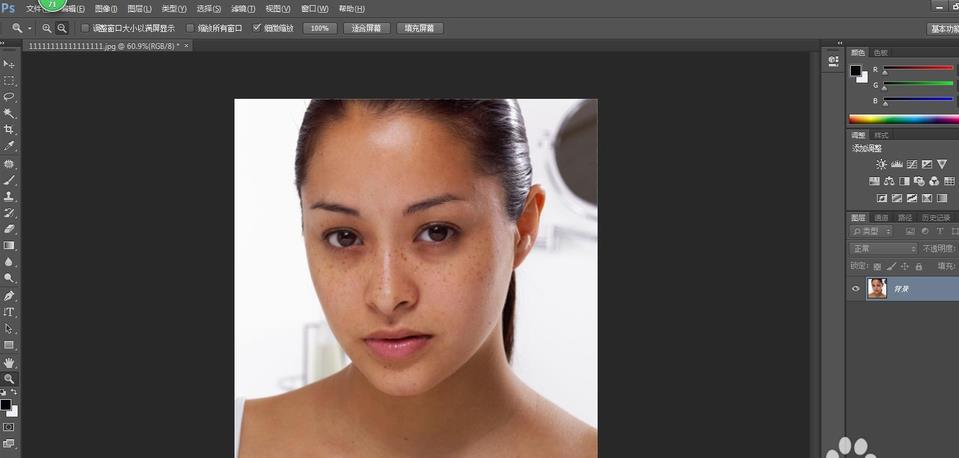Image resolution: width=959 pixels, height=458 pixels.
Task: Uncheck the 细微缩放 checkbox
Action: [x=257, y=28]
